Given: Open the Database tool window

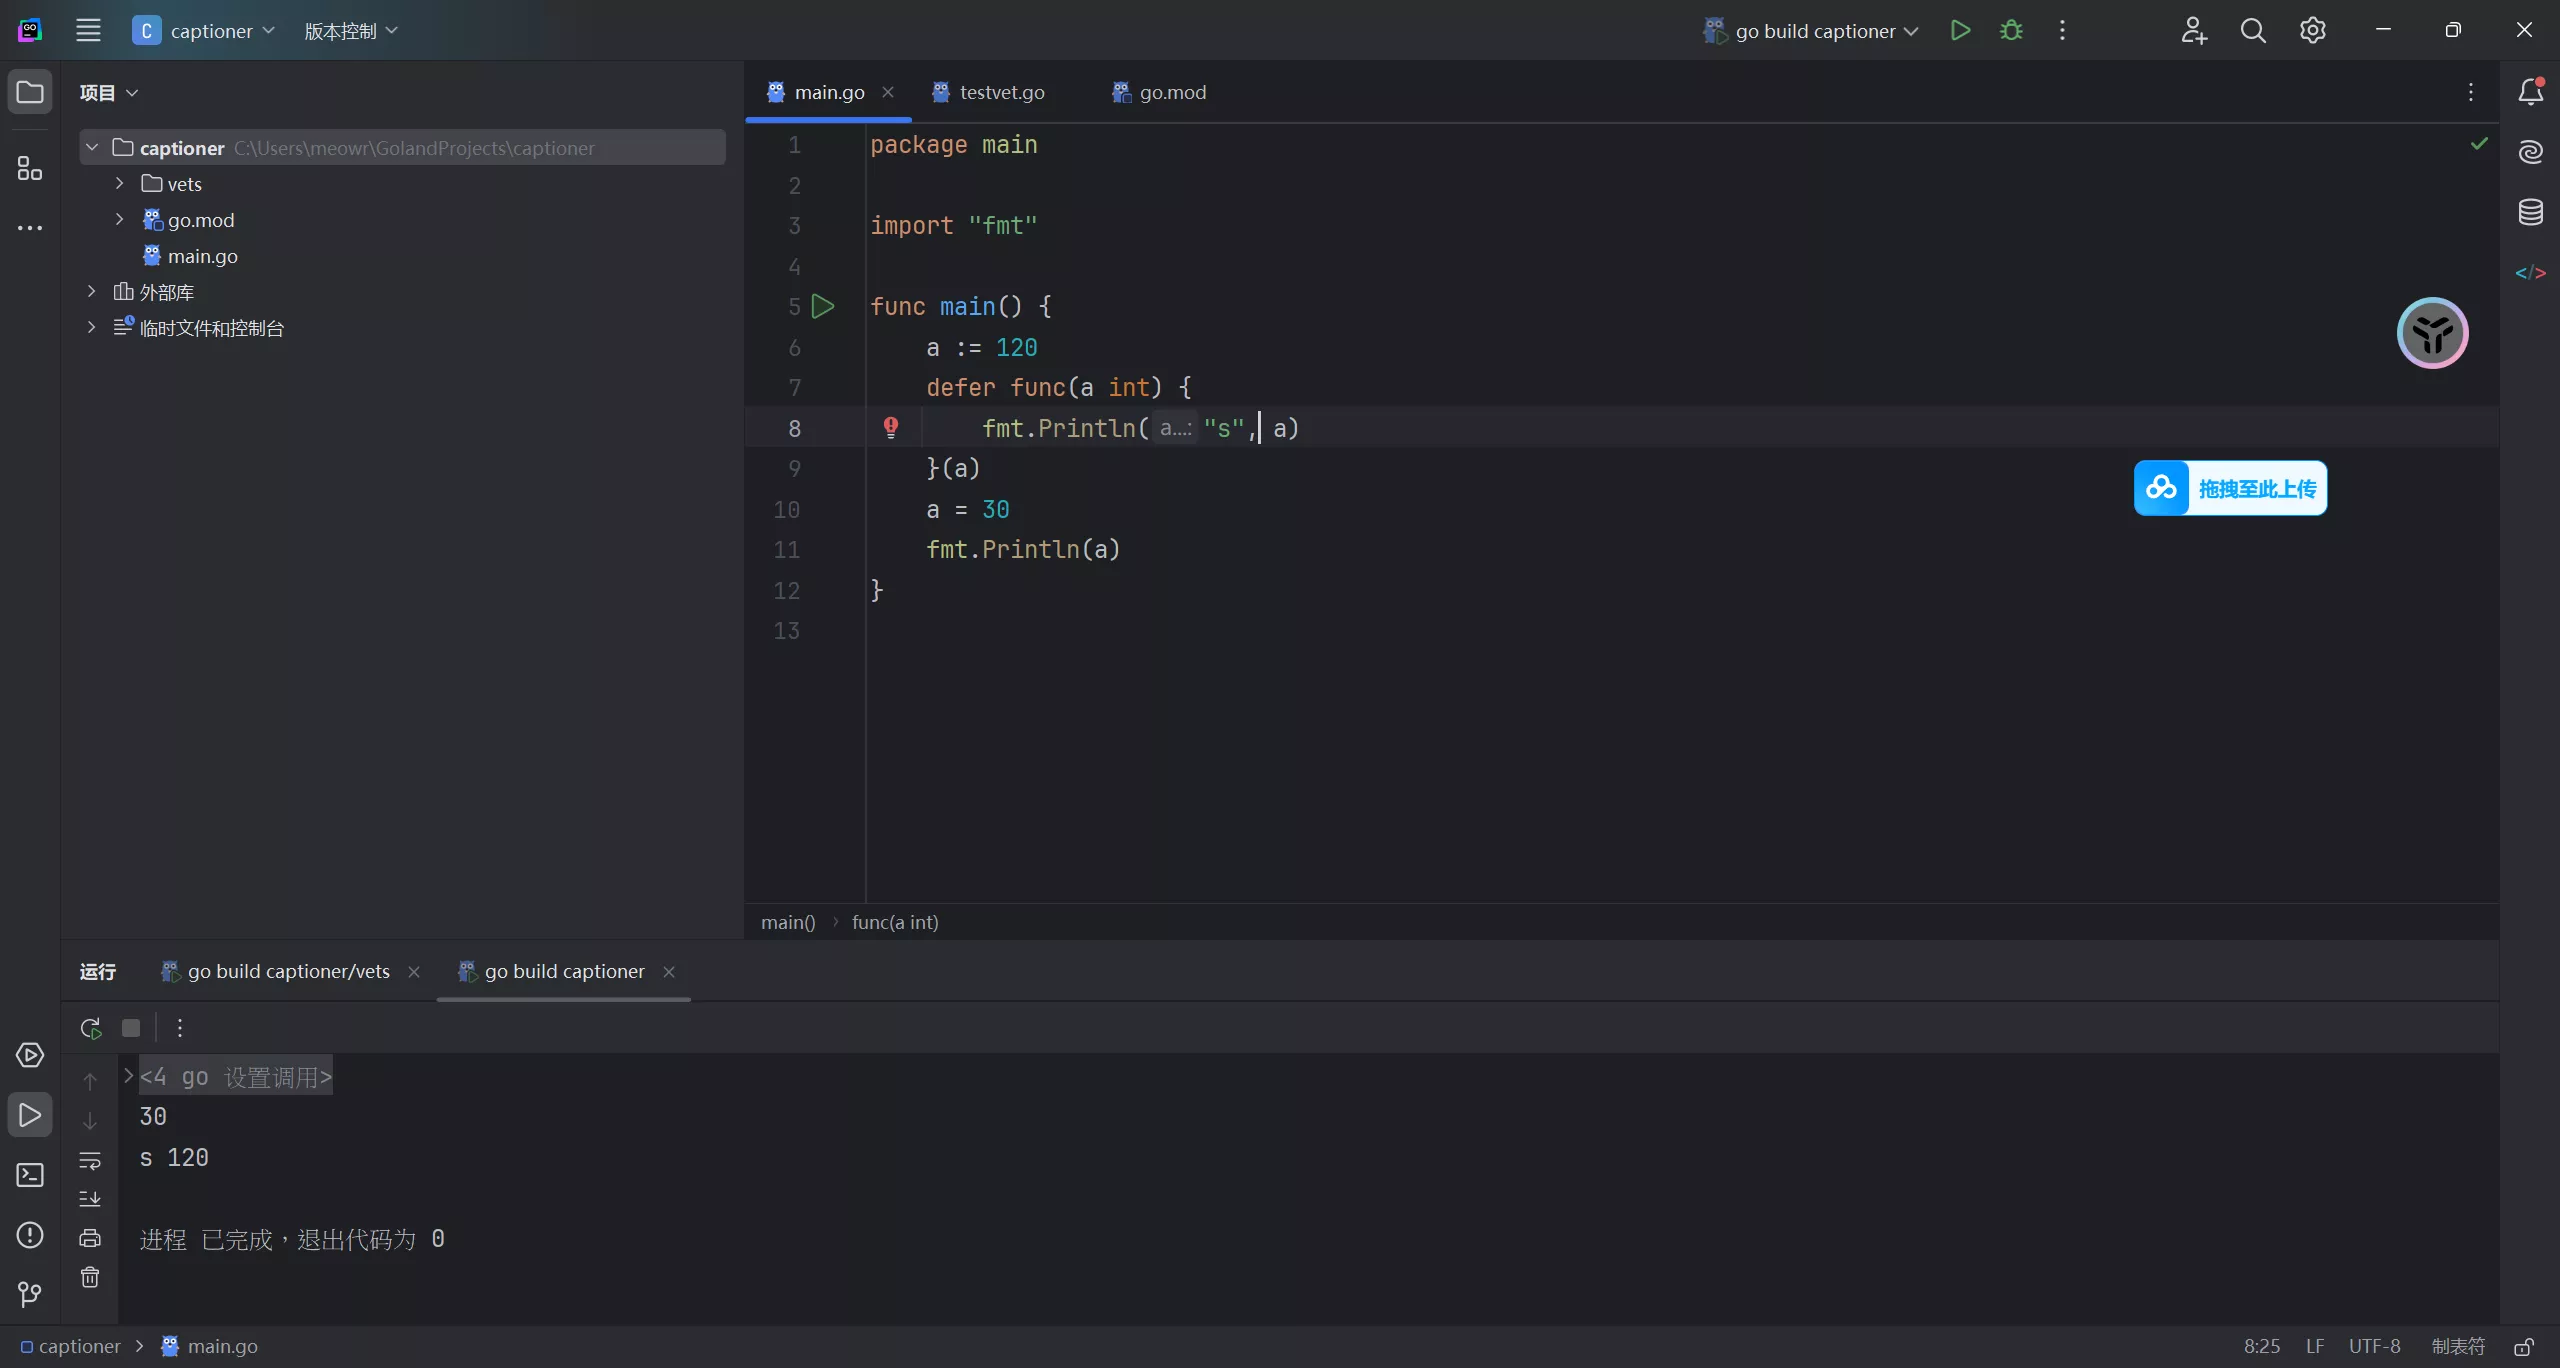Looking at the screenshot, I should click(2530, 212).
